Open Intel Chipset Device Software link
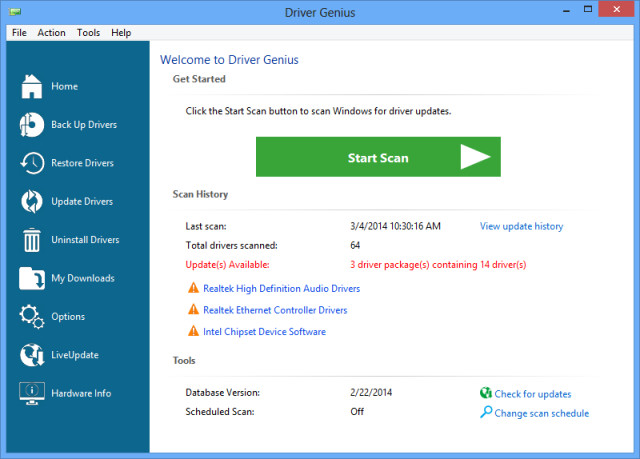Image resolution: width=640 pixels, height=459 pixels. (x=264, y=332)
